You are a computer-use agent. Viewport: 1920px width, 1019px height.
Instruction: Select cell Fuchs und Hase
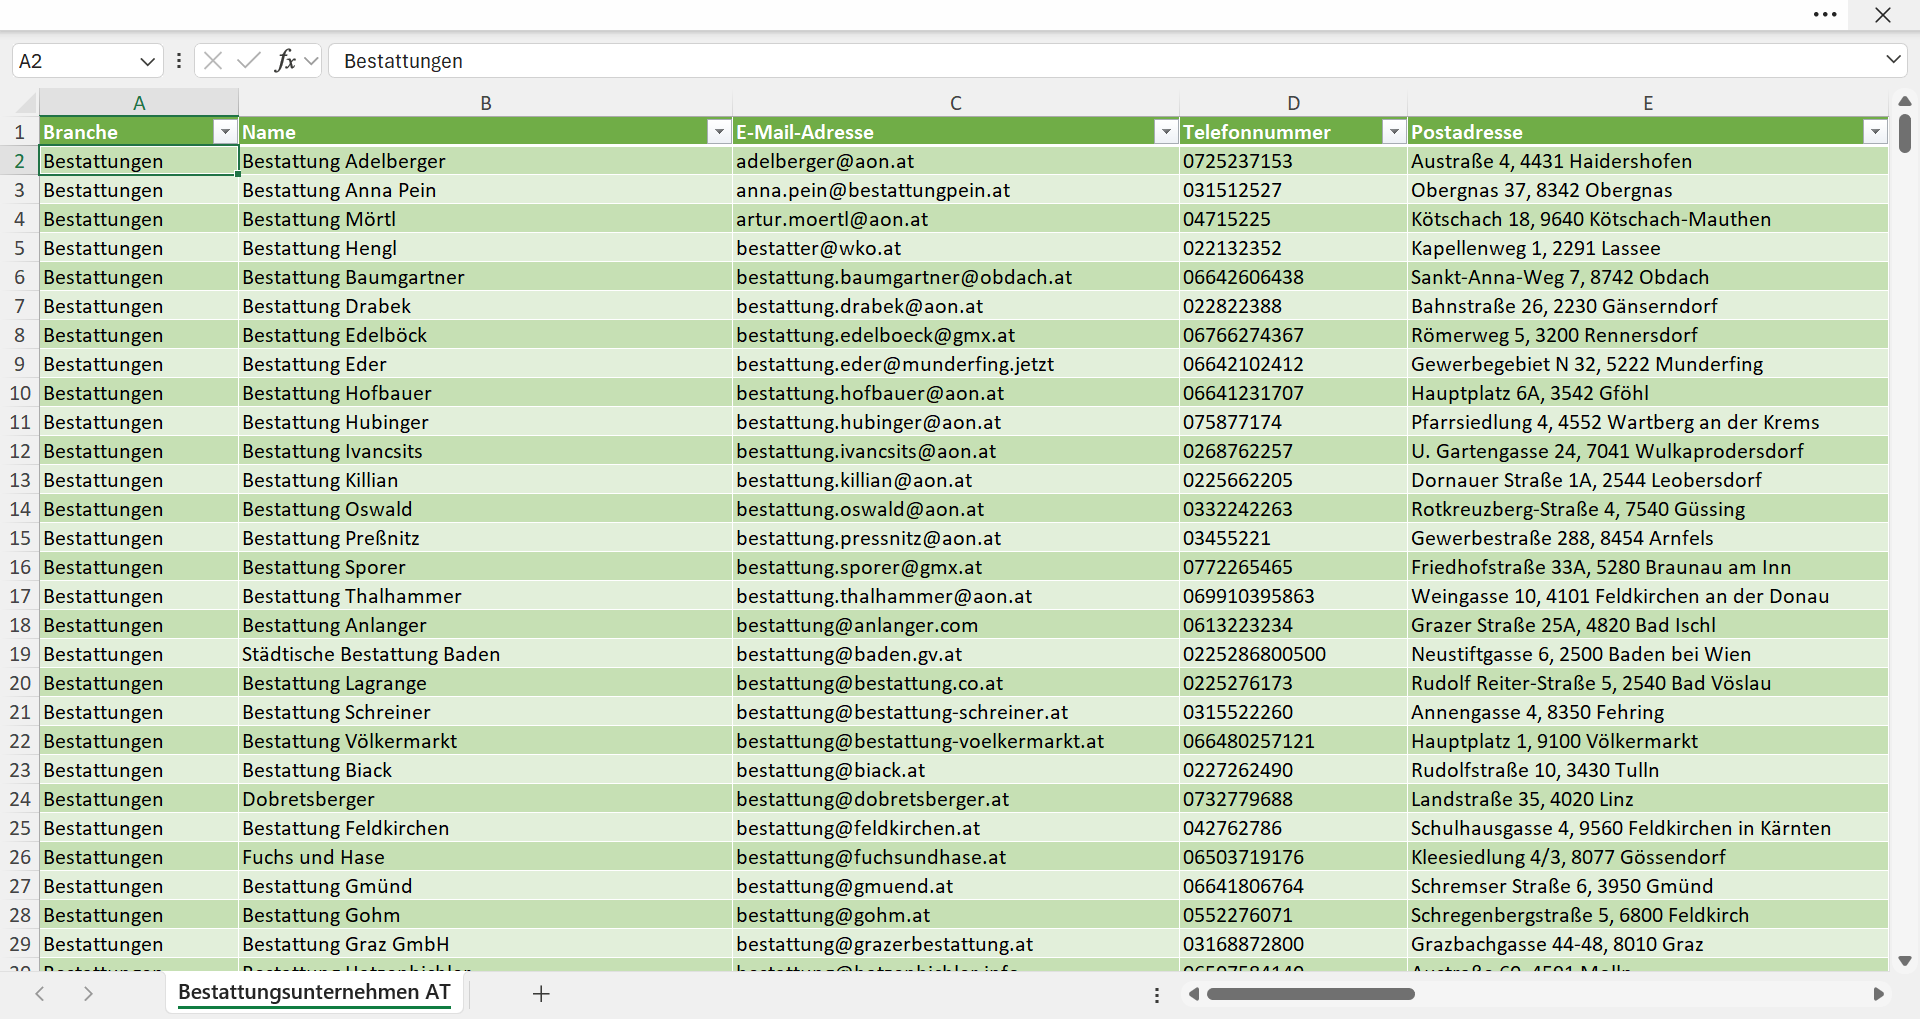(485, 857)
